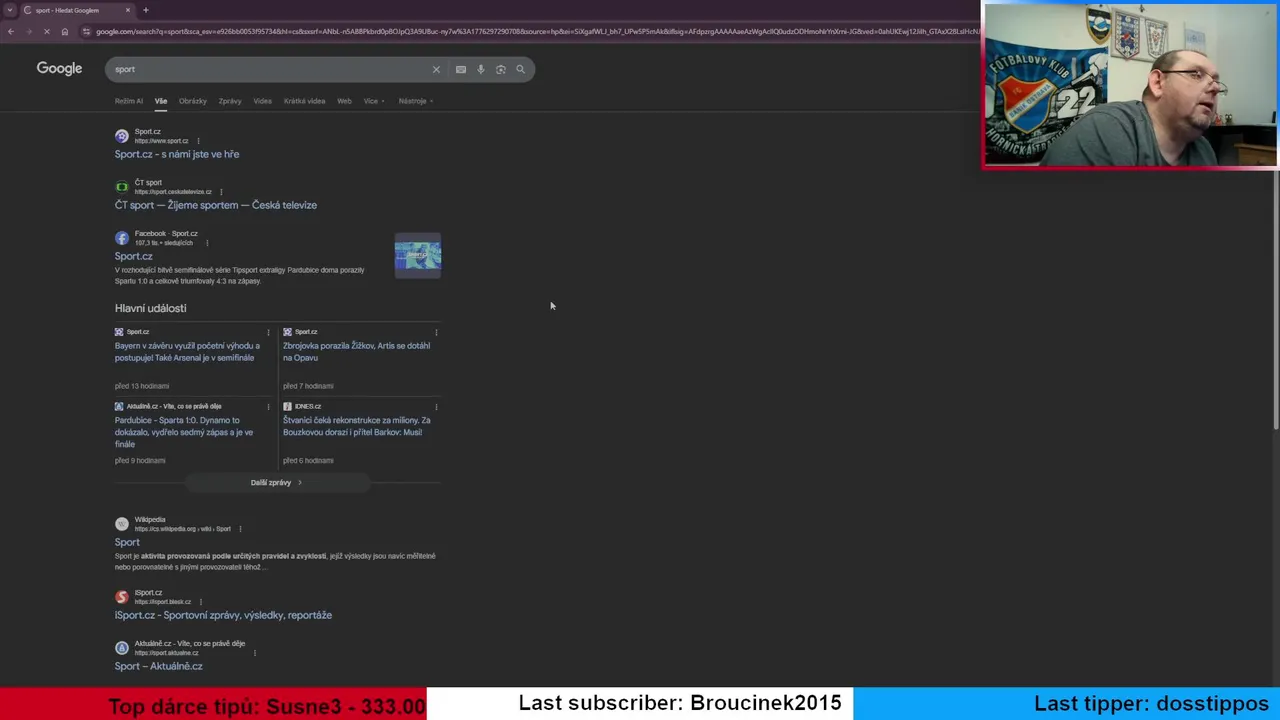1280x720 pixels.
Task: Switch to Režim AI tab
Action: pyautogui.click(x=129, y=101)
